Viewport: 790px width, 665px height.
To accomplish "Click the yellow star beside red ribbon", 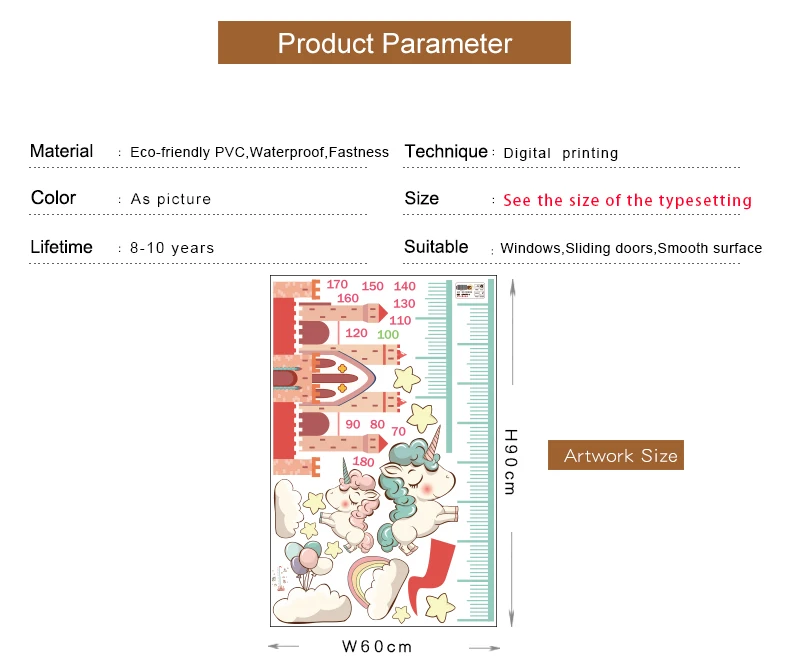I will pos(439,608).
